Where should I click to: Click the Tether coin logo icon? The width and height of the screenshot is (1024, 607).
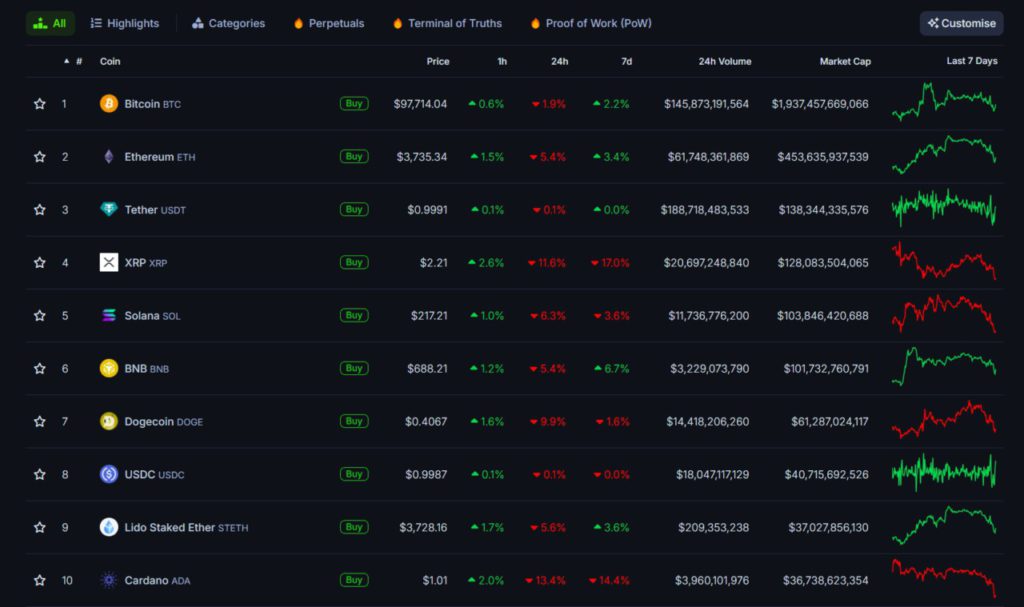(x=109, y=209)
